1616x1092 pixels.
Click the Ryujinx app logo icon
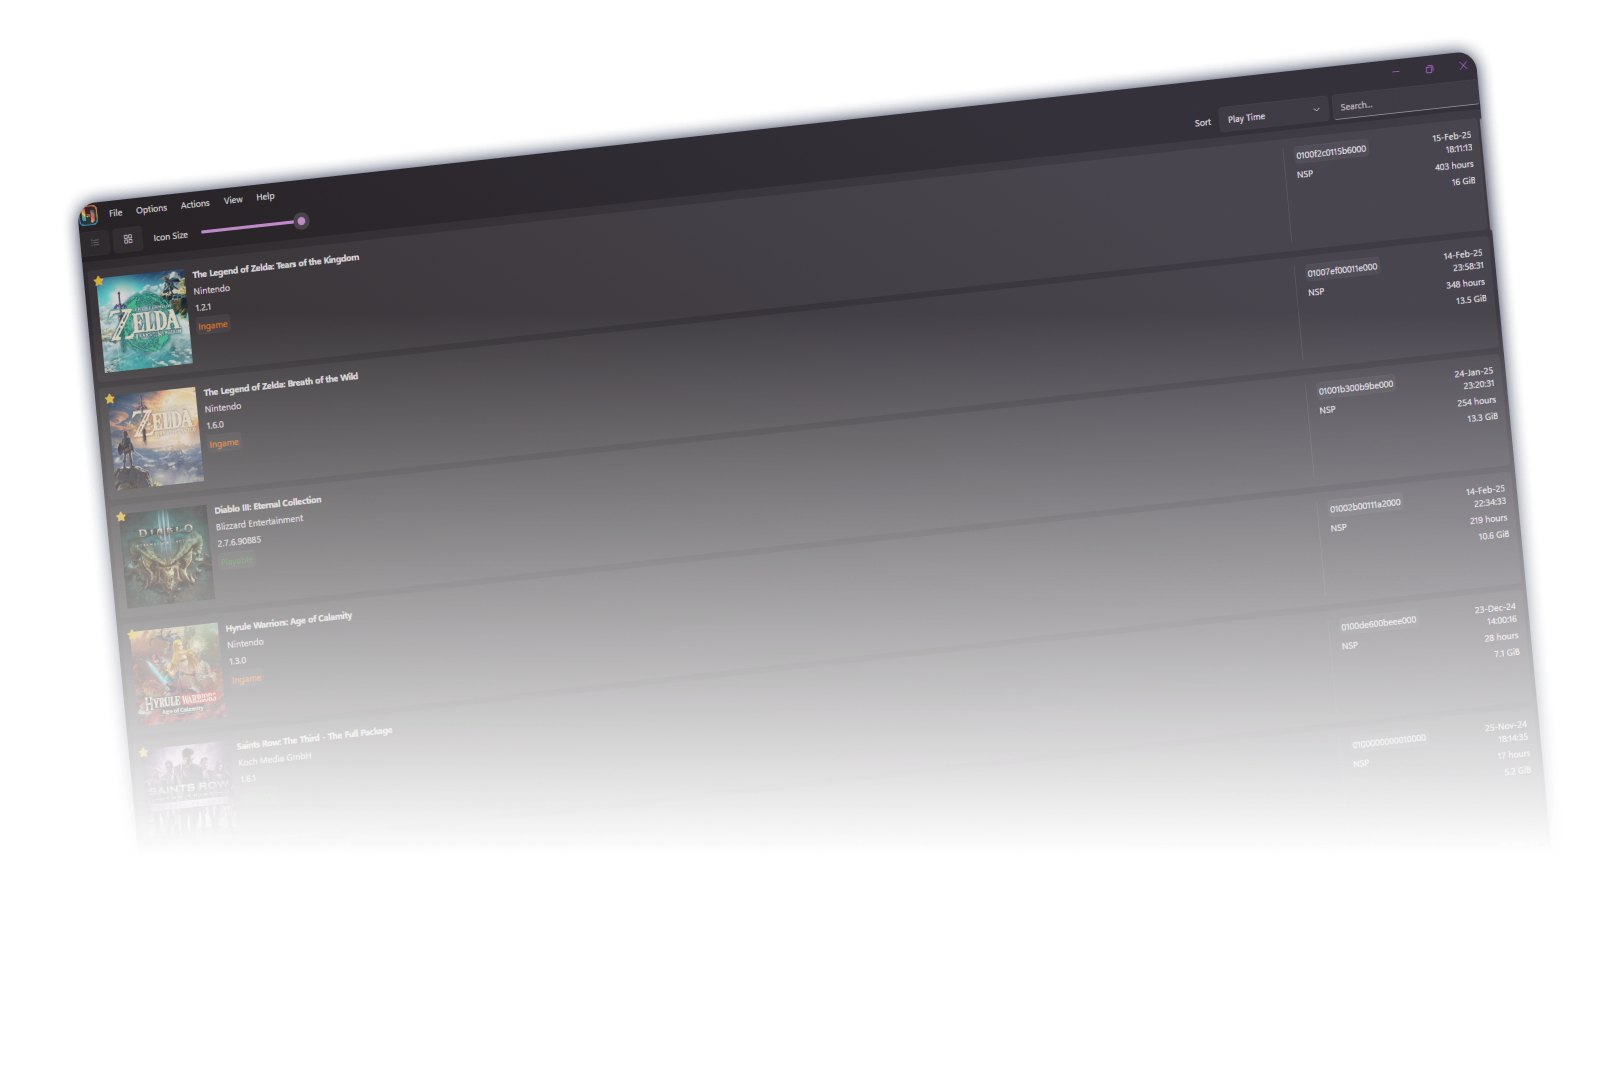pos(89,215)
